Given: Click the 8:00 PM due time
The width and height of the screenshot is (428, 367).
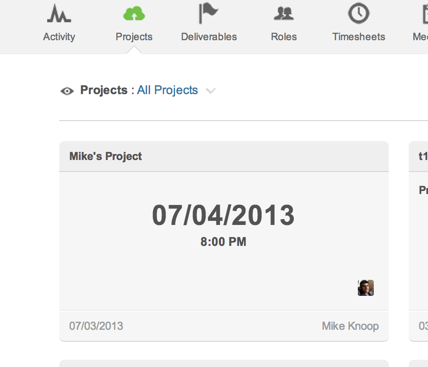Looking at the screenshot, I should point(223,242).
